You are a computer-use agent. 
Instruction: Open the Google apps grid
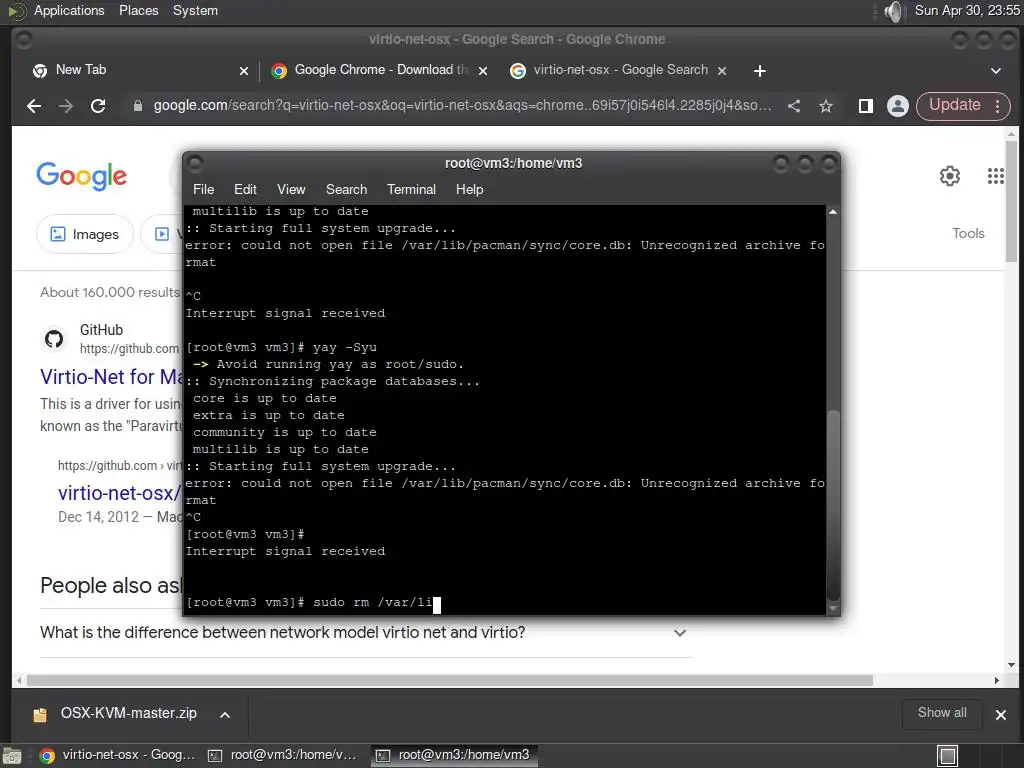(995, 176)
